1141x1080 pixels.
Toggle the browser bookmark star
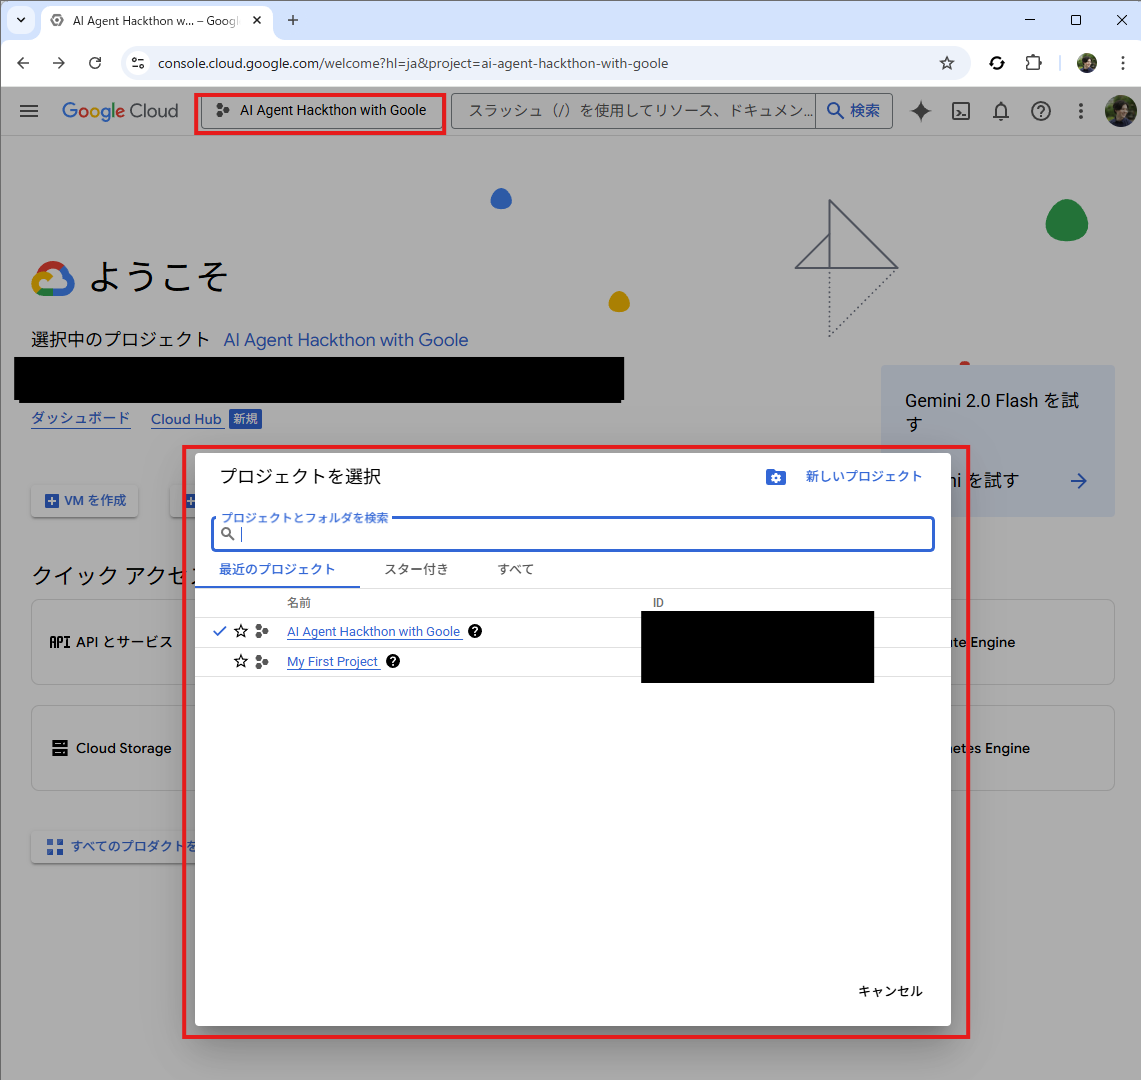point(946,62)
